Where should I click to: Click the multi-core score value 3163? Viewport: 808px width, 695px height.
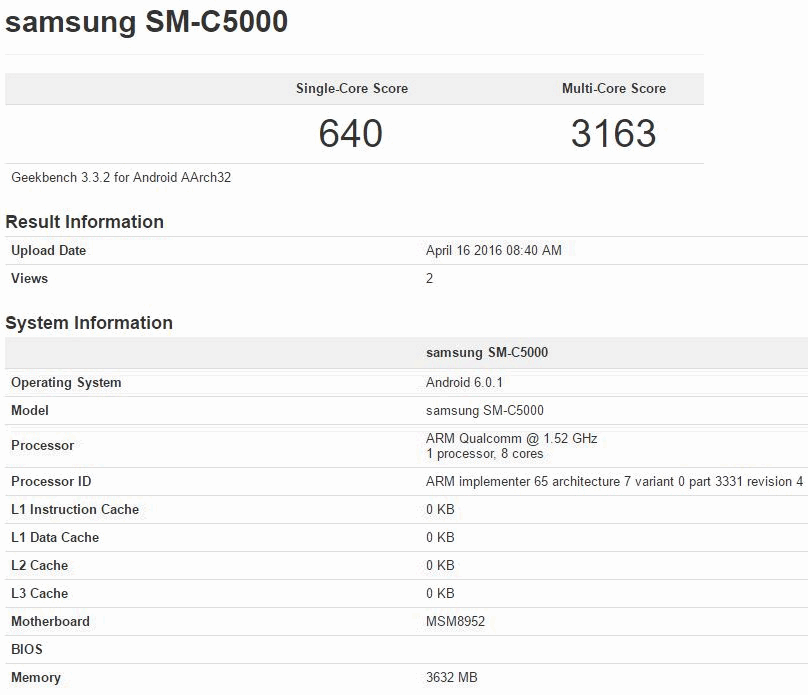(613, 133)
